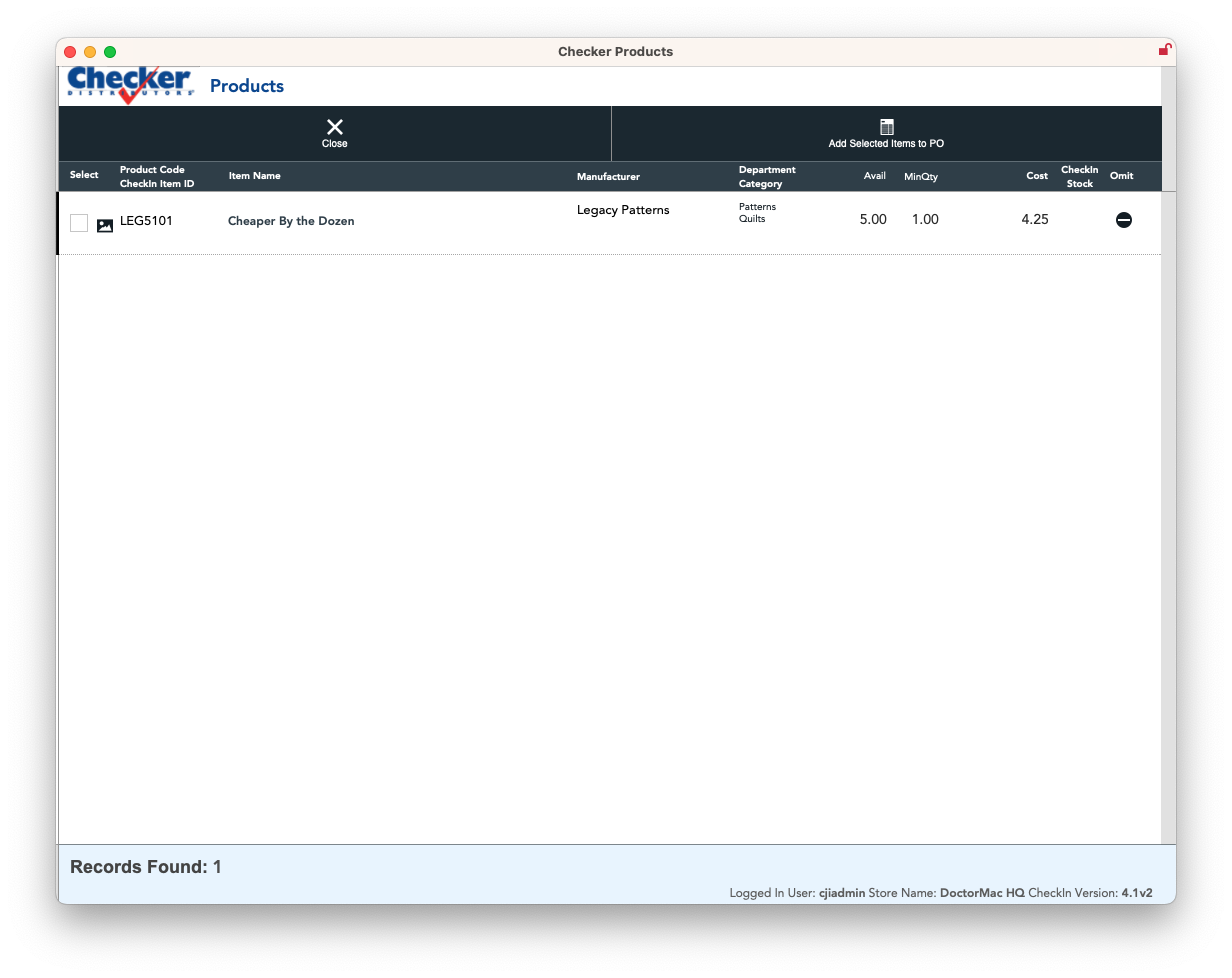Sort by the Item Name column header
The height and width of the screenshot is (978, 1232).
pyautogui.click(x=254, y=176)
